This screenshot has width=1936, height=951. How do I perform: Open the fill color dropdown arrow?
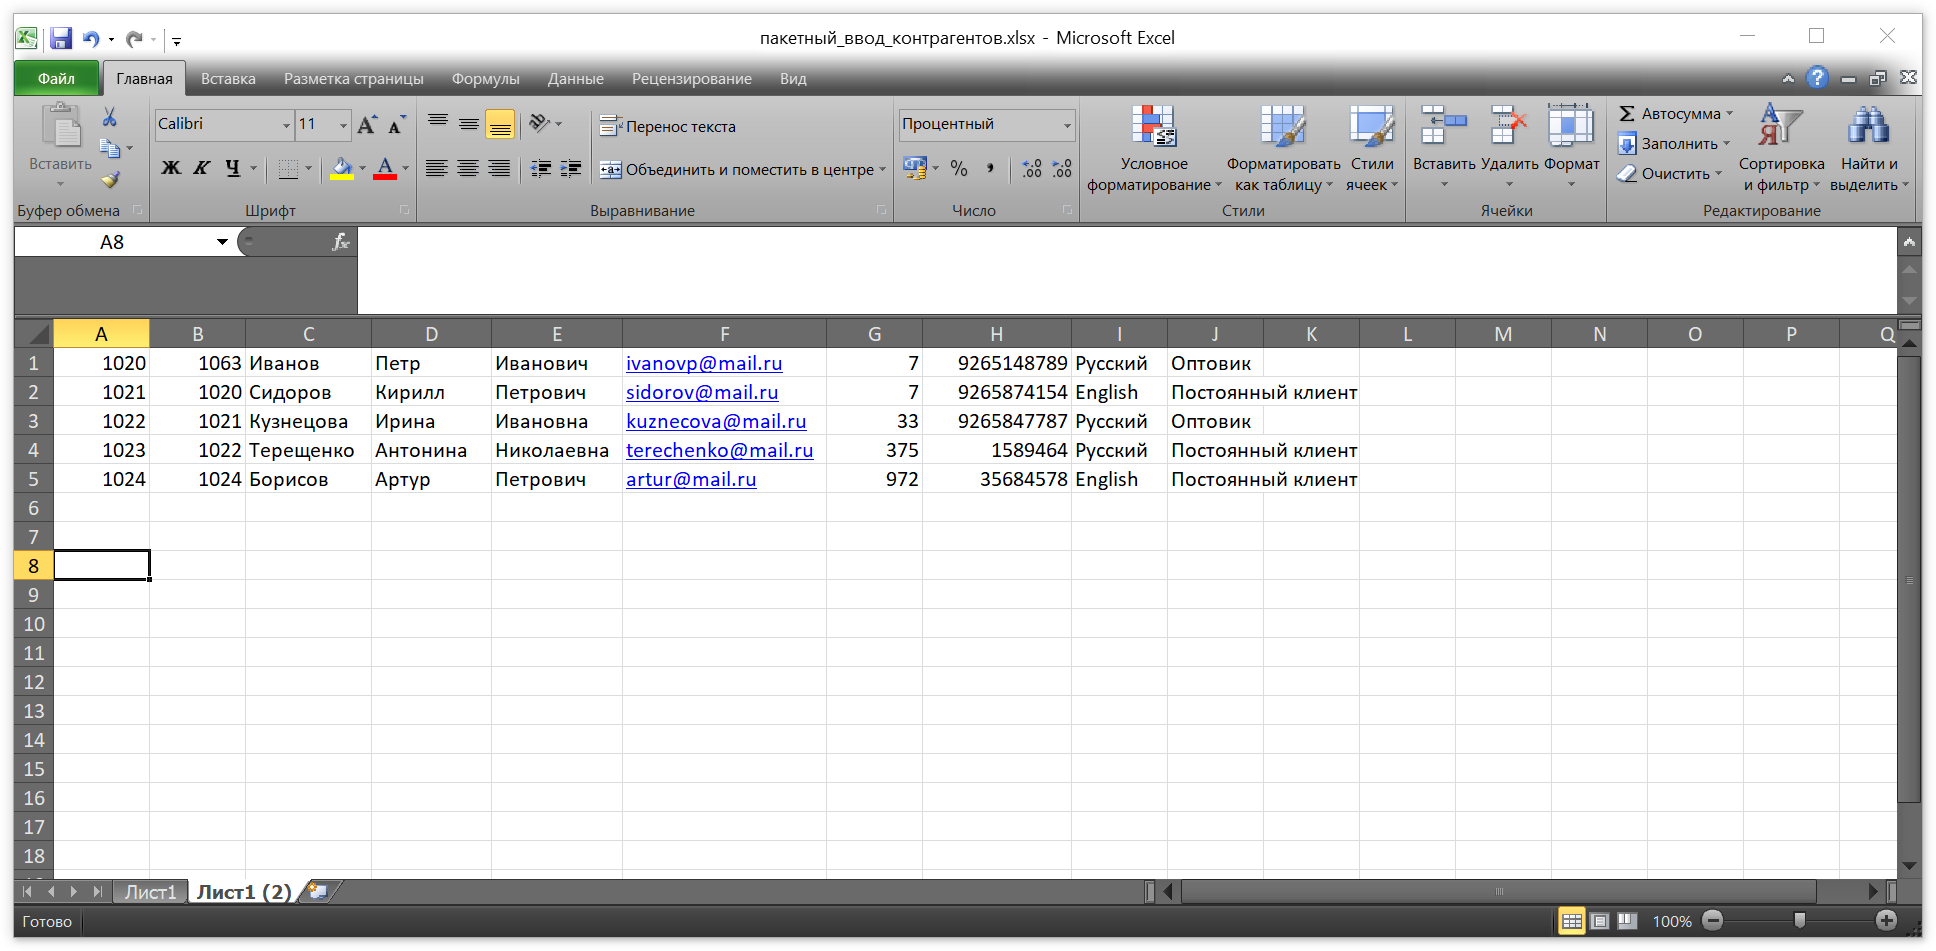point(362,169)
